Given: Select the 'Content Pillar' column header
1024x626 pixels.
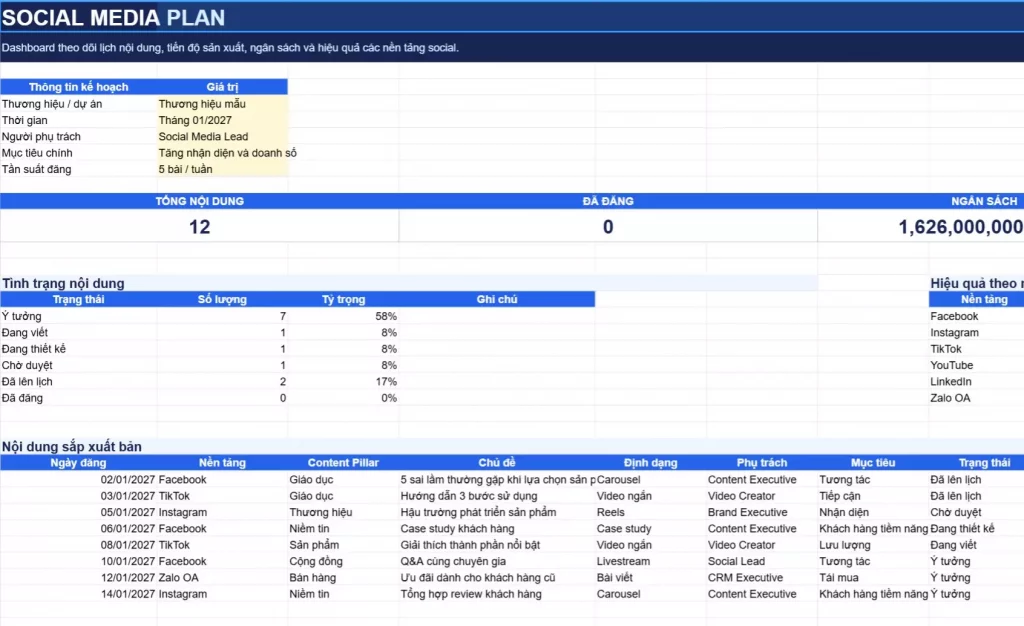Looking at the screenshot, I should pyautogui.click(x=343, y=462).
